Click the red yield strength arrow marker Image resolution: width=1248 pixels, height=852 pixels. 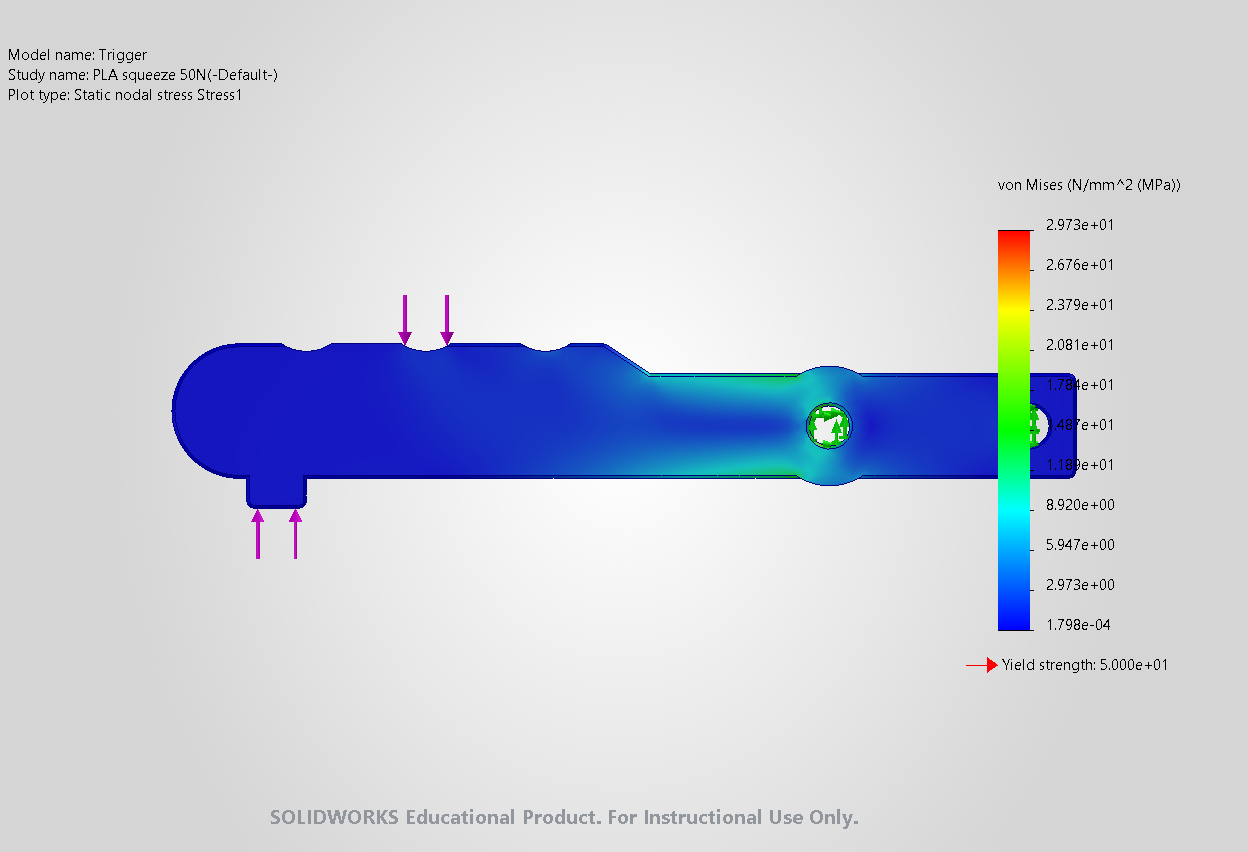point(982,665)
